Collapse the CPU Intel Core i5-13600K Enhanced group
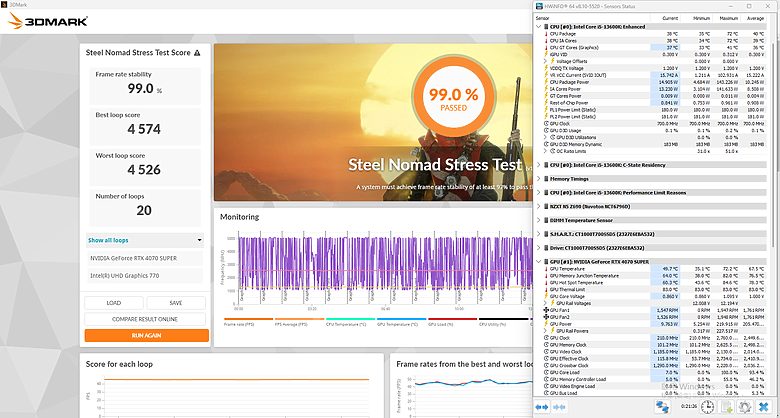This screenshot has height=418, width=780. [x=539, y=27]
